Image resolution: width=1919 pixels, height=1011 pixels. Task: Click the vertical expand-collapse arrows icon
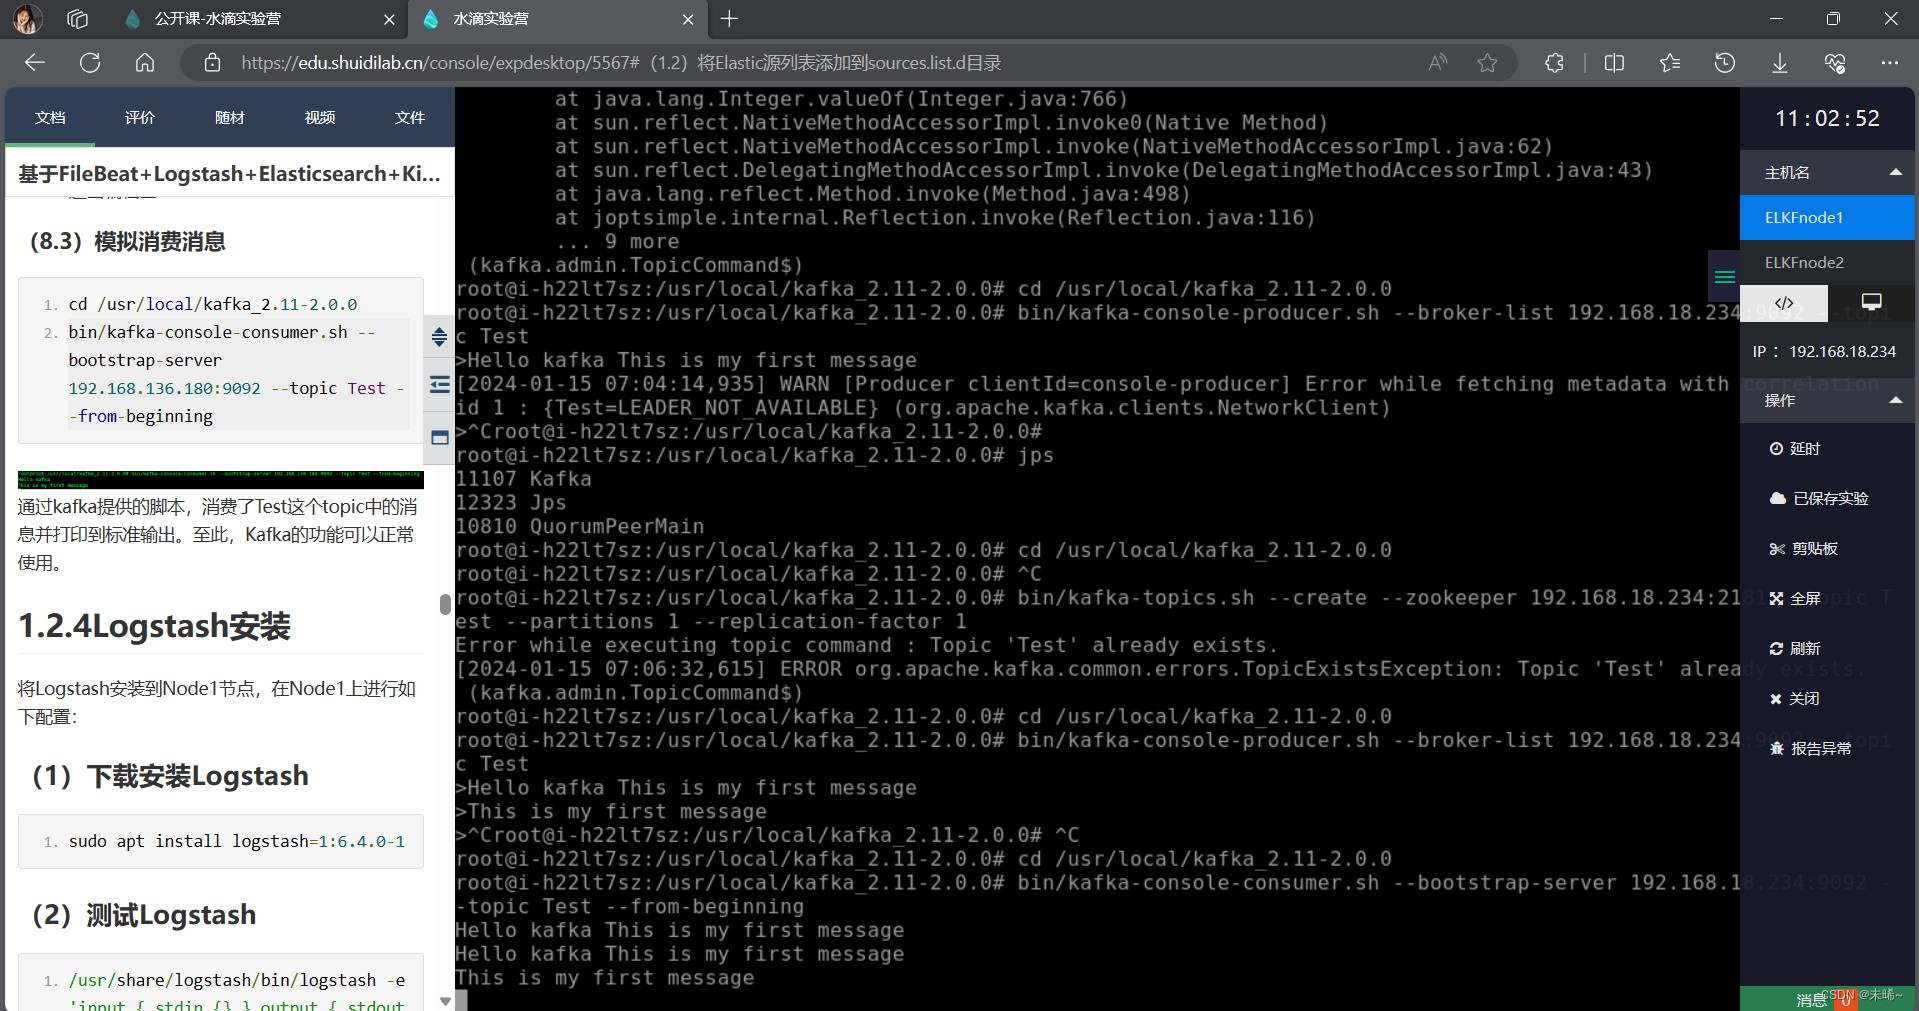click(x=439, y=337)
